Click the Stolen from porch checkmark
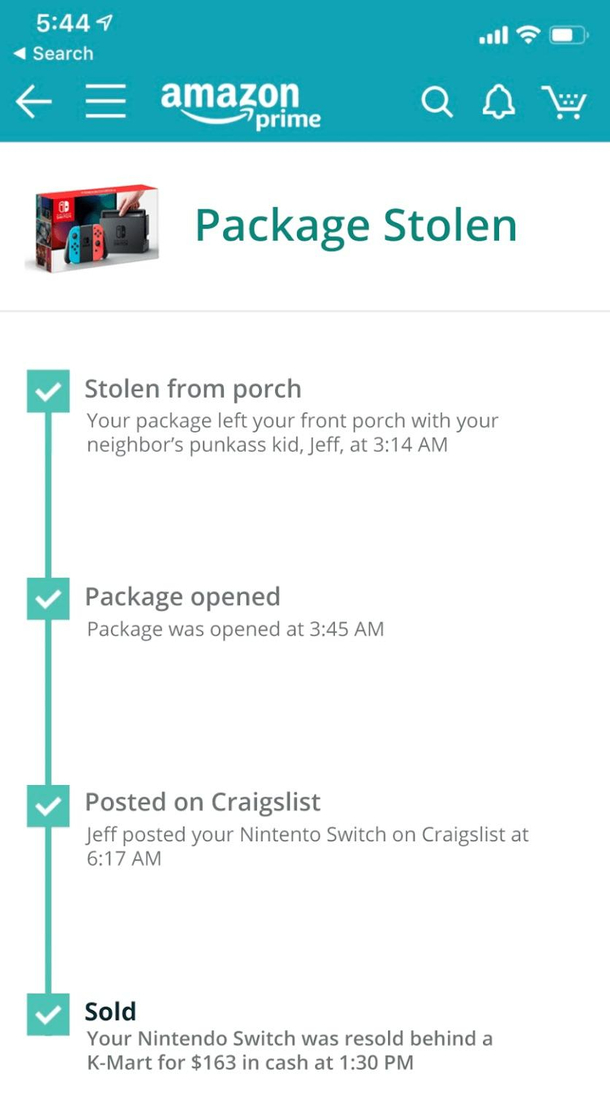The image size is (610, 1109). pyautogui.click(x=47, y=392)
